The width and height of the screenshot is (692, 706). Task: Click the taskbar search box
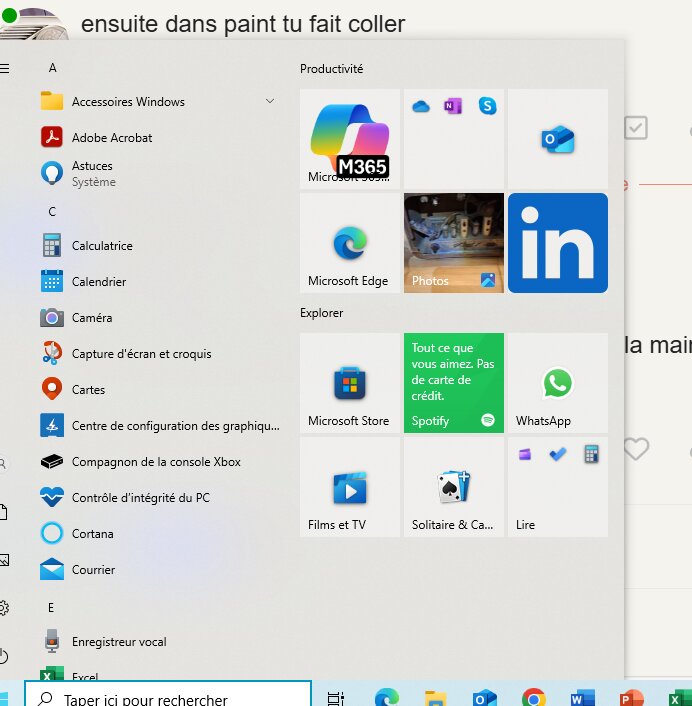tap(168, 694)
